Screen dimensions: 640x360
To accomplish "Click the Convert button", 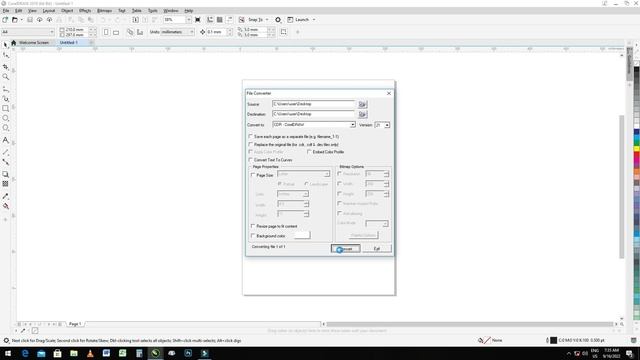I will click(x=346, y=249).
